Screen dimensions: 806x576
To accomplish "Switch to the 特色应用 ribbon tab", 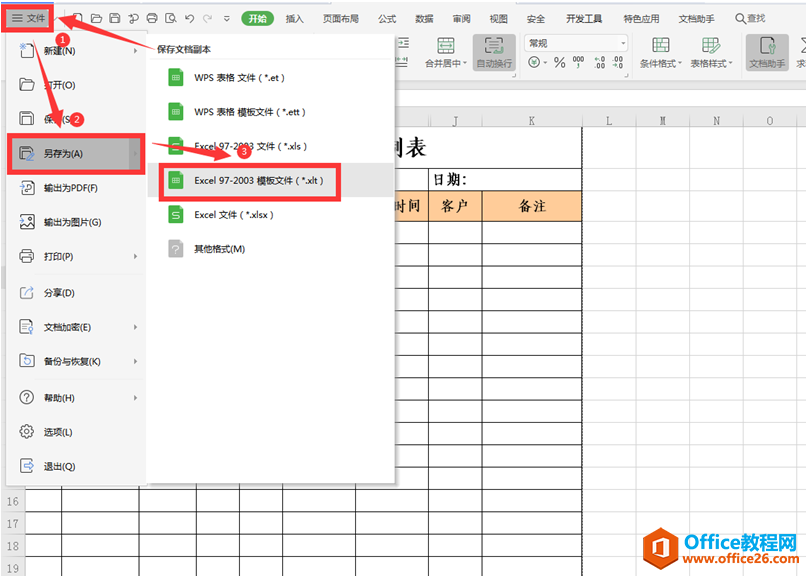I will (x=641, y=18).
